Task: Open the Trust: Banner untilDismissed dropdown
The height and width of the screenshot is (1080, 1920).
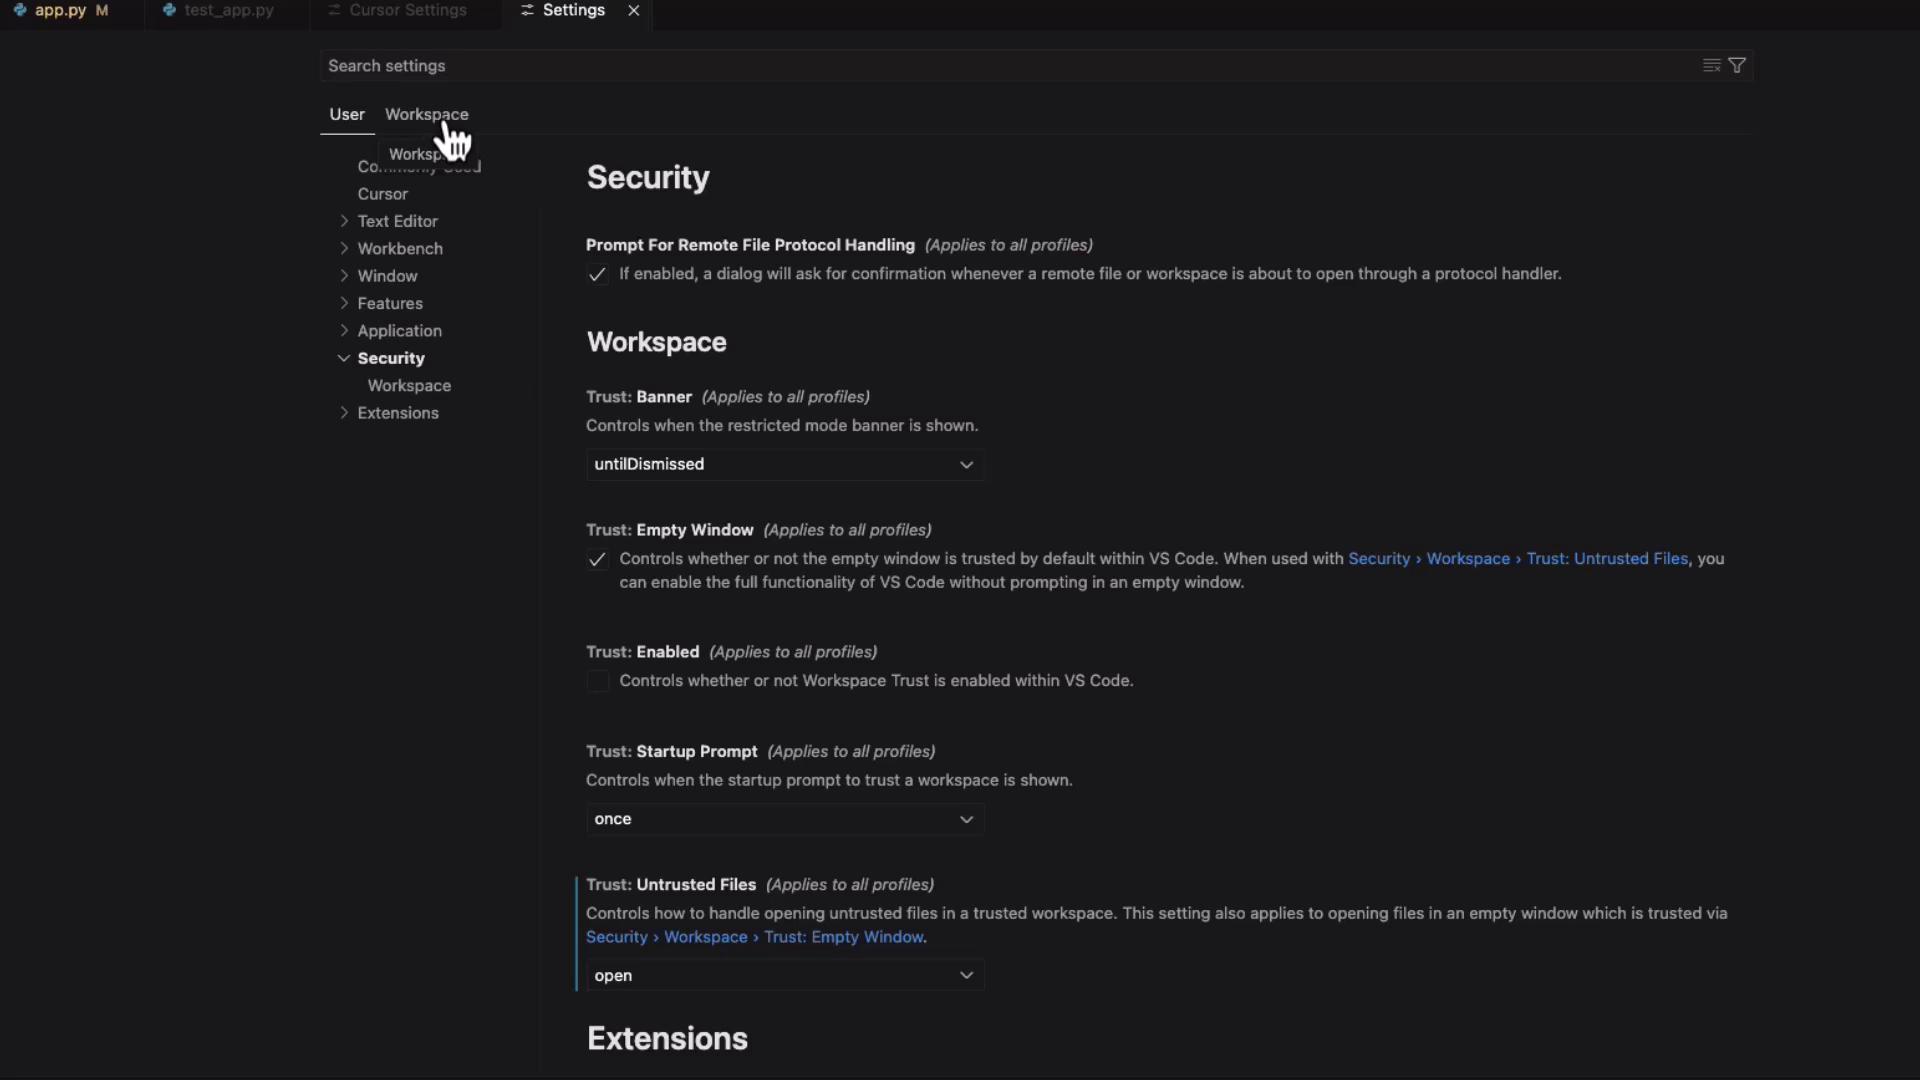Action: [784, 464]
